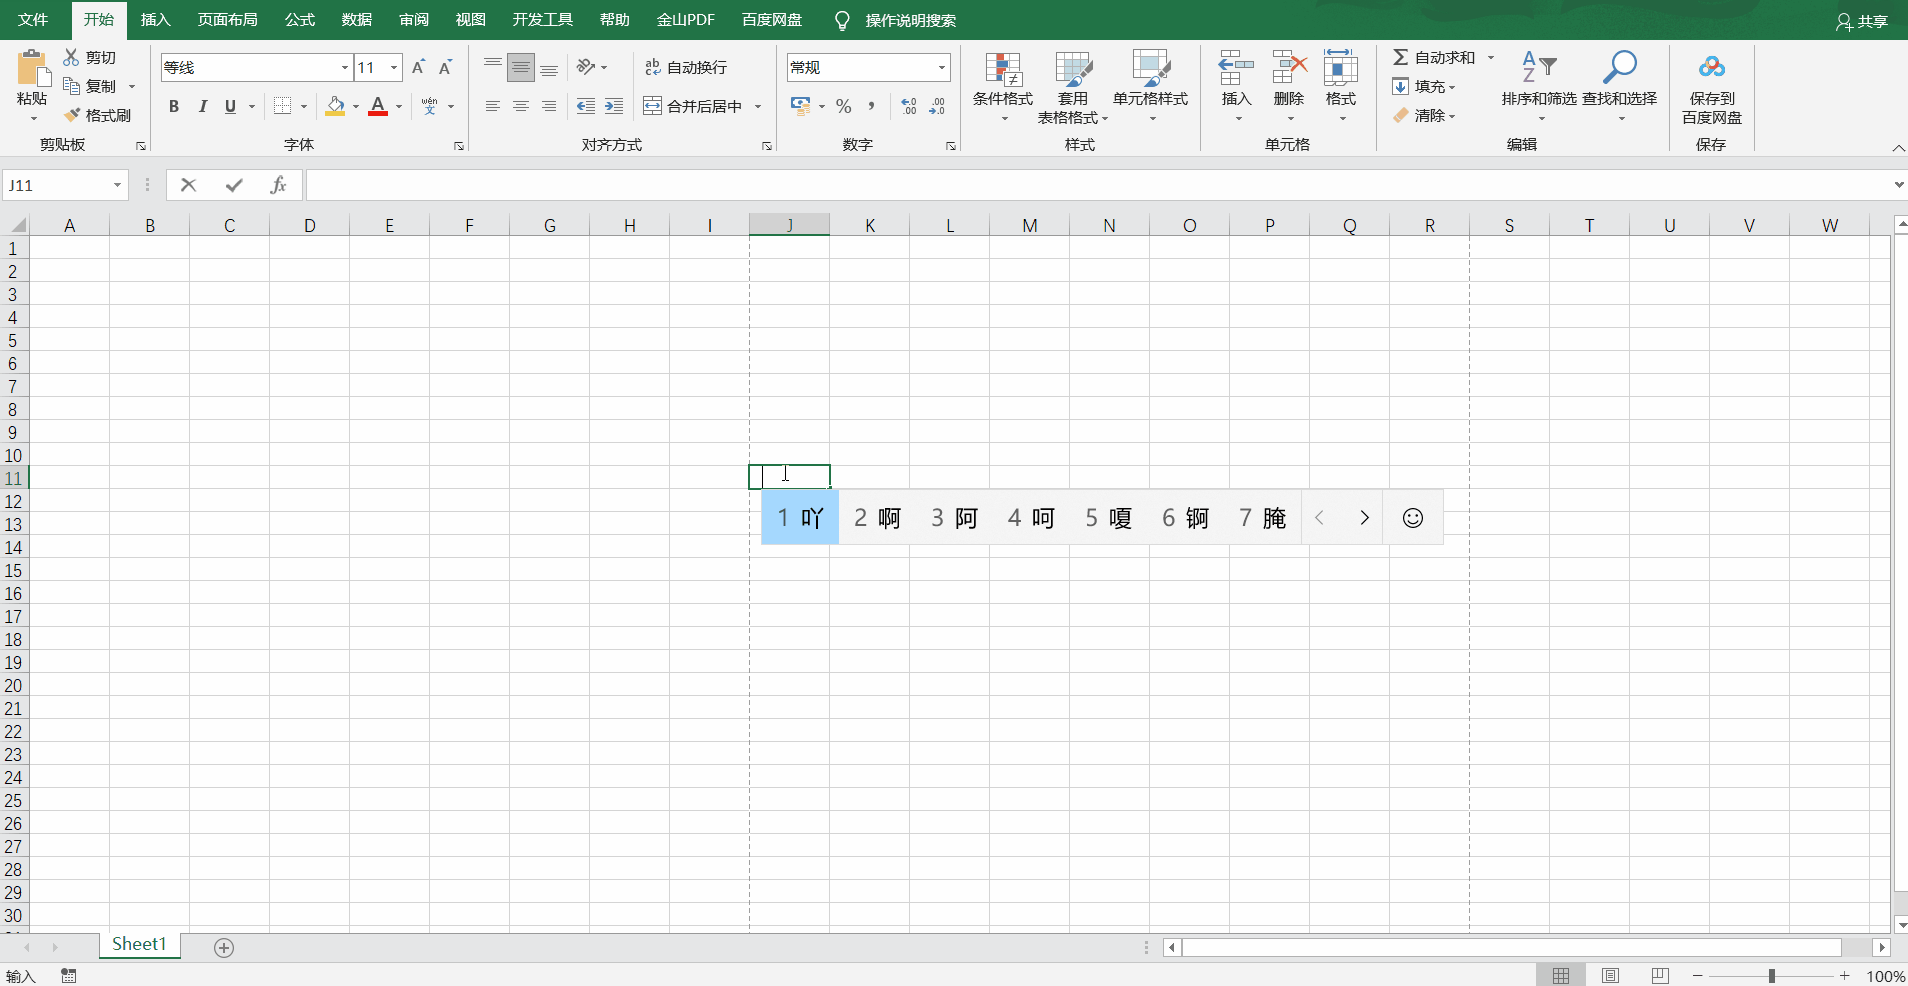1908x986 pixels.
Task: Click the Fill Color paint bucket
Action: (335, 106)
